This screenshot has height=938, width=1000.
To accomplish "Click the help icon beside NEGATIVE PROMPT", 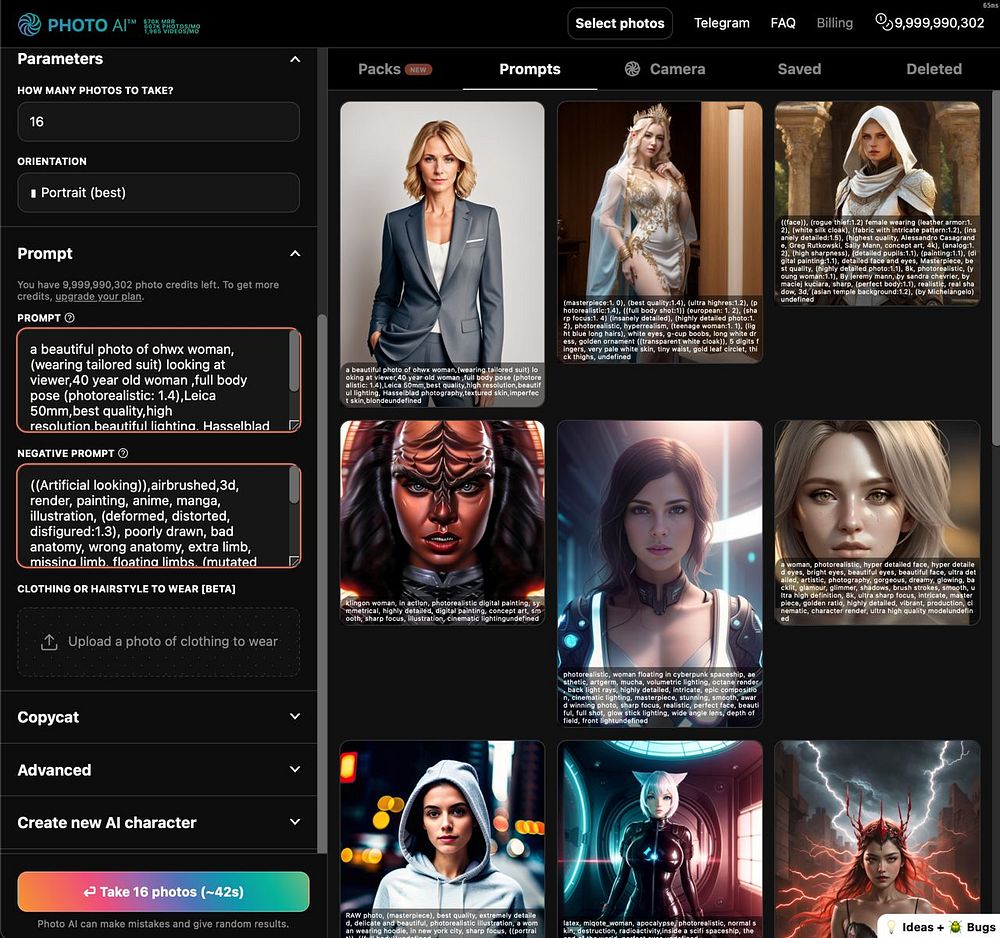I will coord(123,453).
